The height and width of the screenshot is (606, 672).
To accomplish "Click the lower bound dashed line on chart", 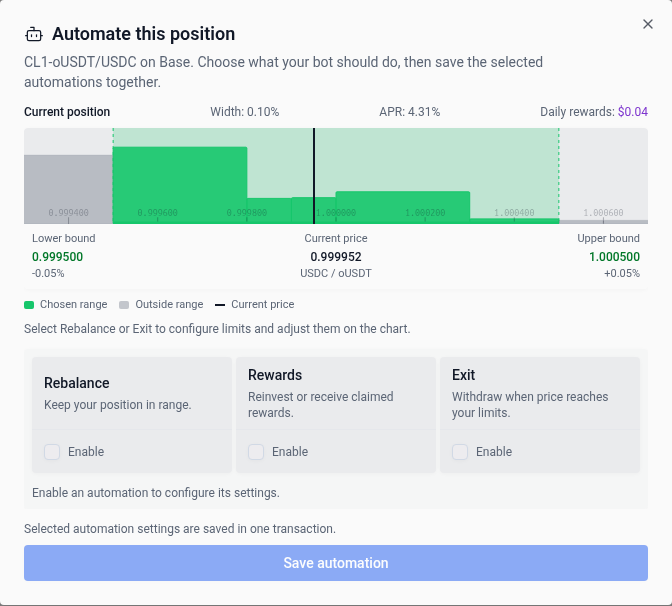I will (113, 176).
